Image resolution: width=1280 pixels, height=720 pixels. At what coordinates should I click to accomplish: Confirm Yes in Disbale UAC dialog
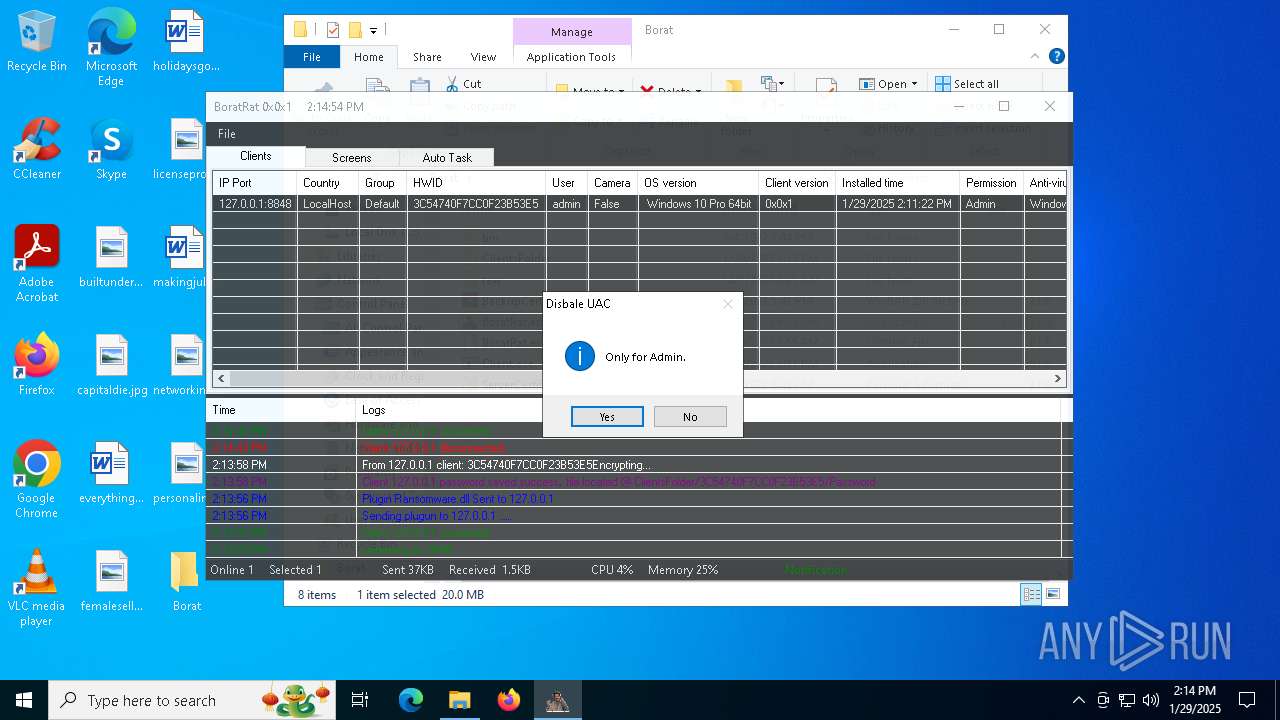tap(607, 417)
